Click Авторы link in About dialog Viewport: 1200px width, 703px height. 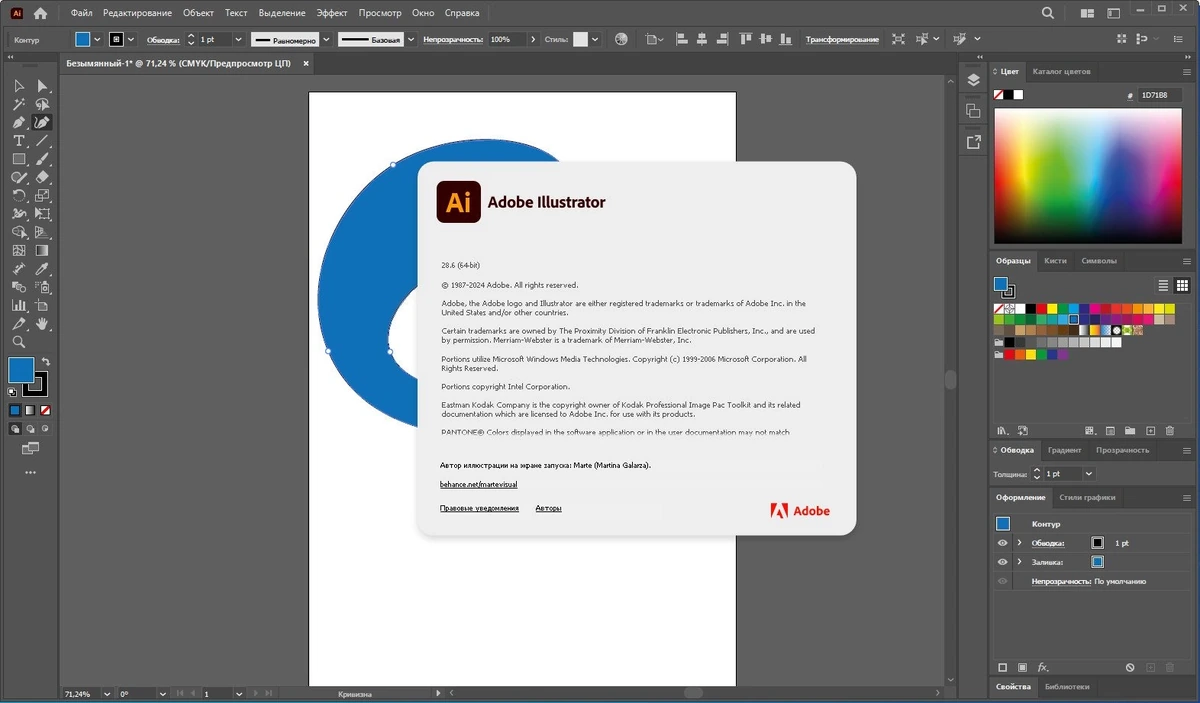coord(548,508)
